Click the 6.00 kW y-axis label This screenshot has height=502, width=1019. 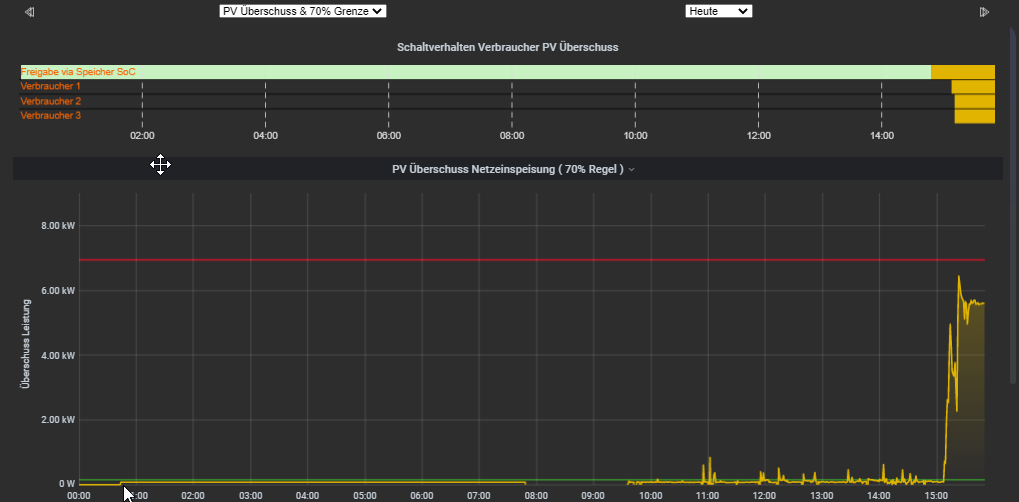[58, 290]
